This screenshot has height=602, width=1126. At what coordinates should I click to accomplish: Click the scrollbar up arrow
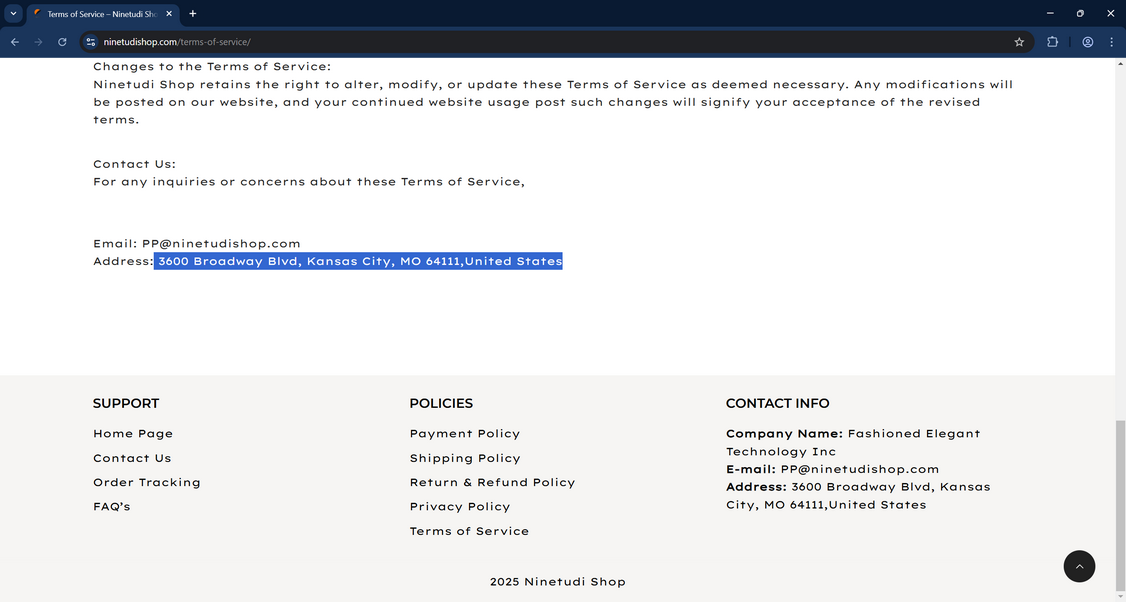pyautogui.click(x=1120, y=63)
